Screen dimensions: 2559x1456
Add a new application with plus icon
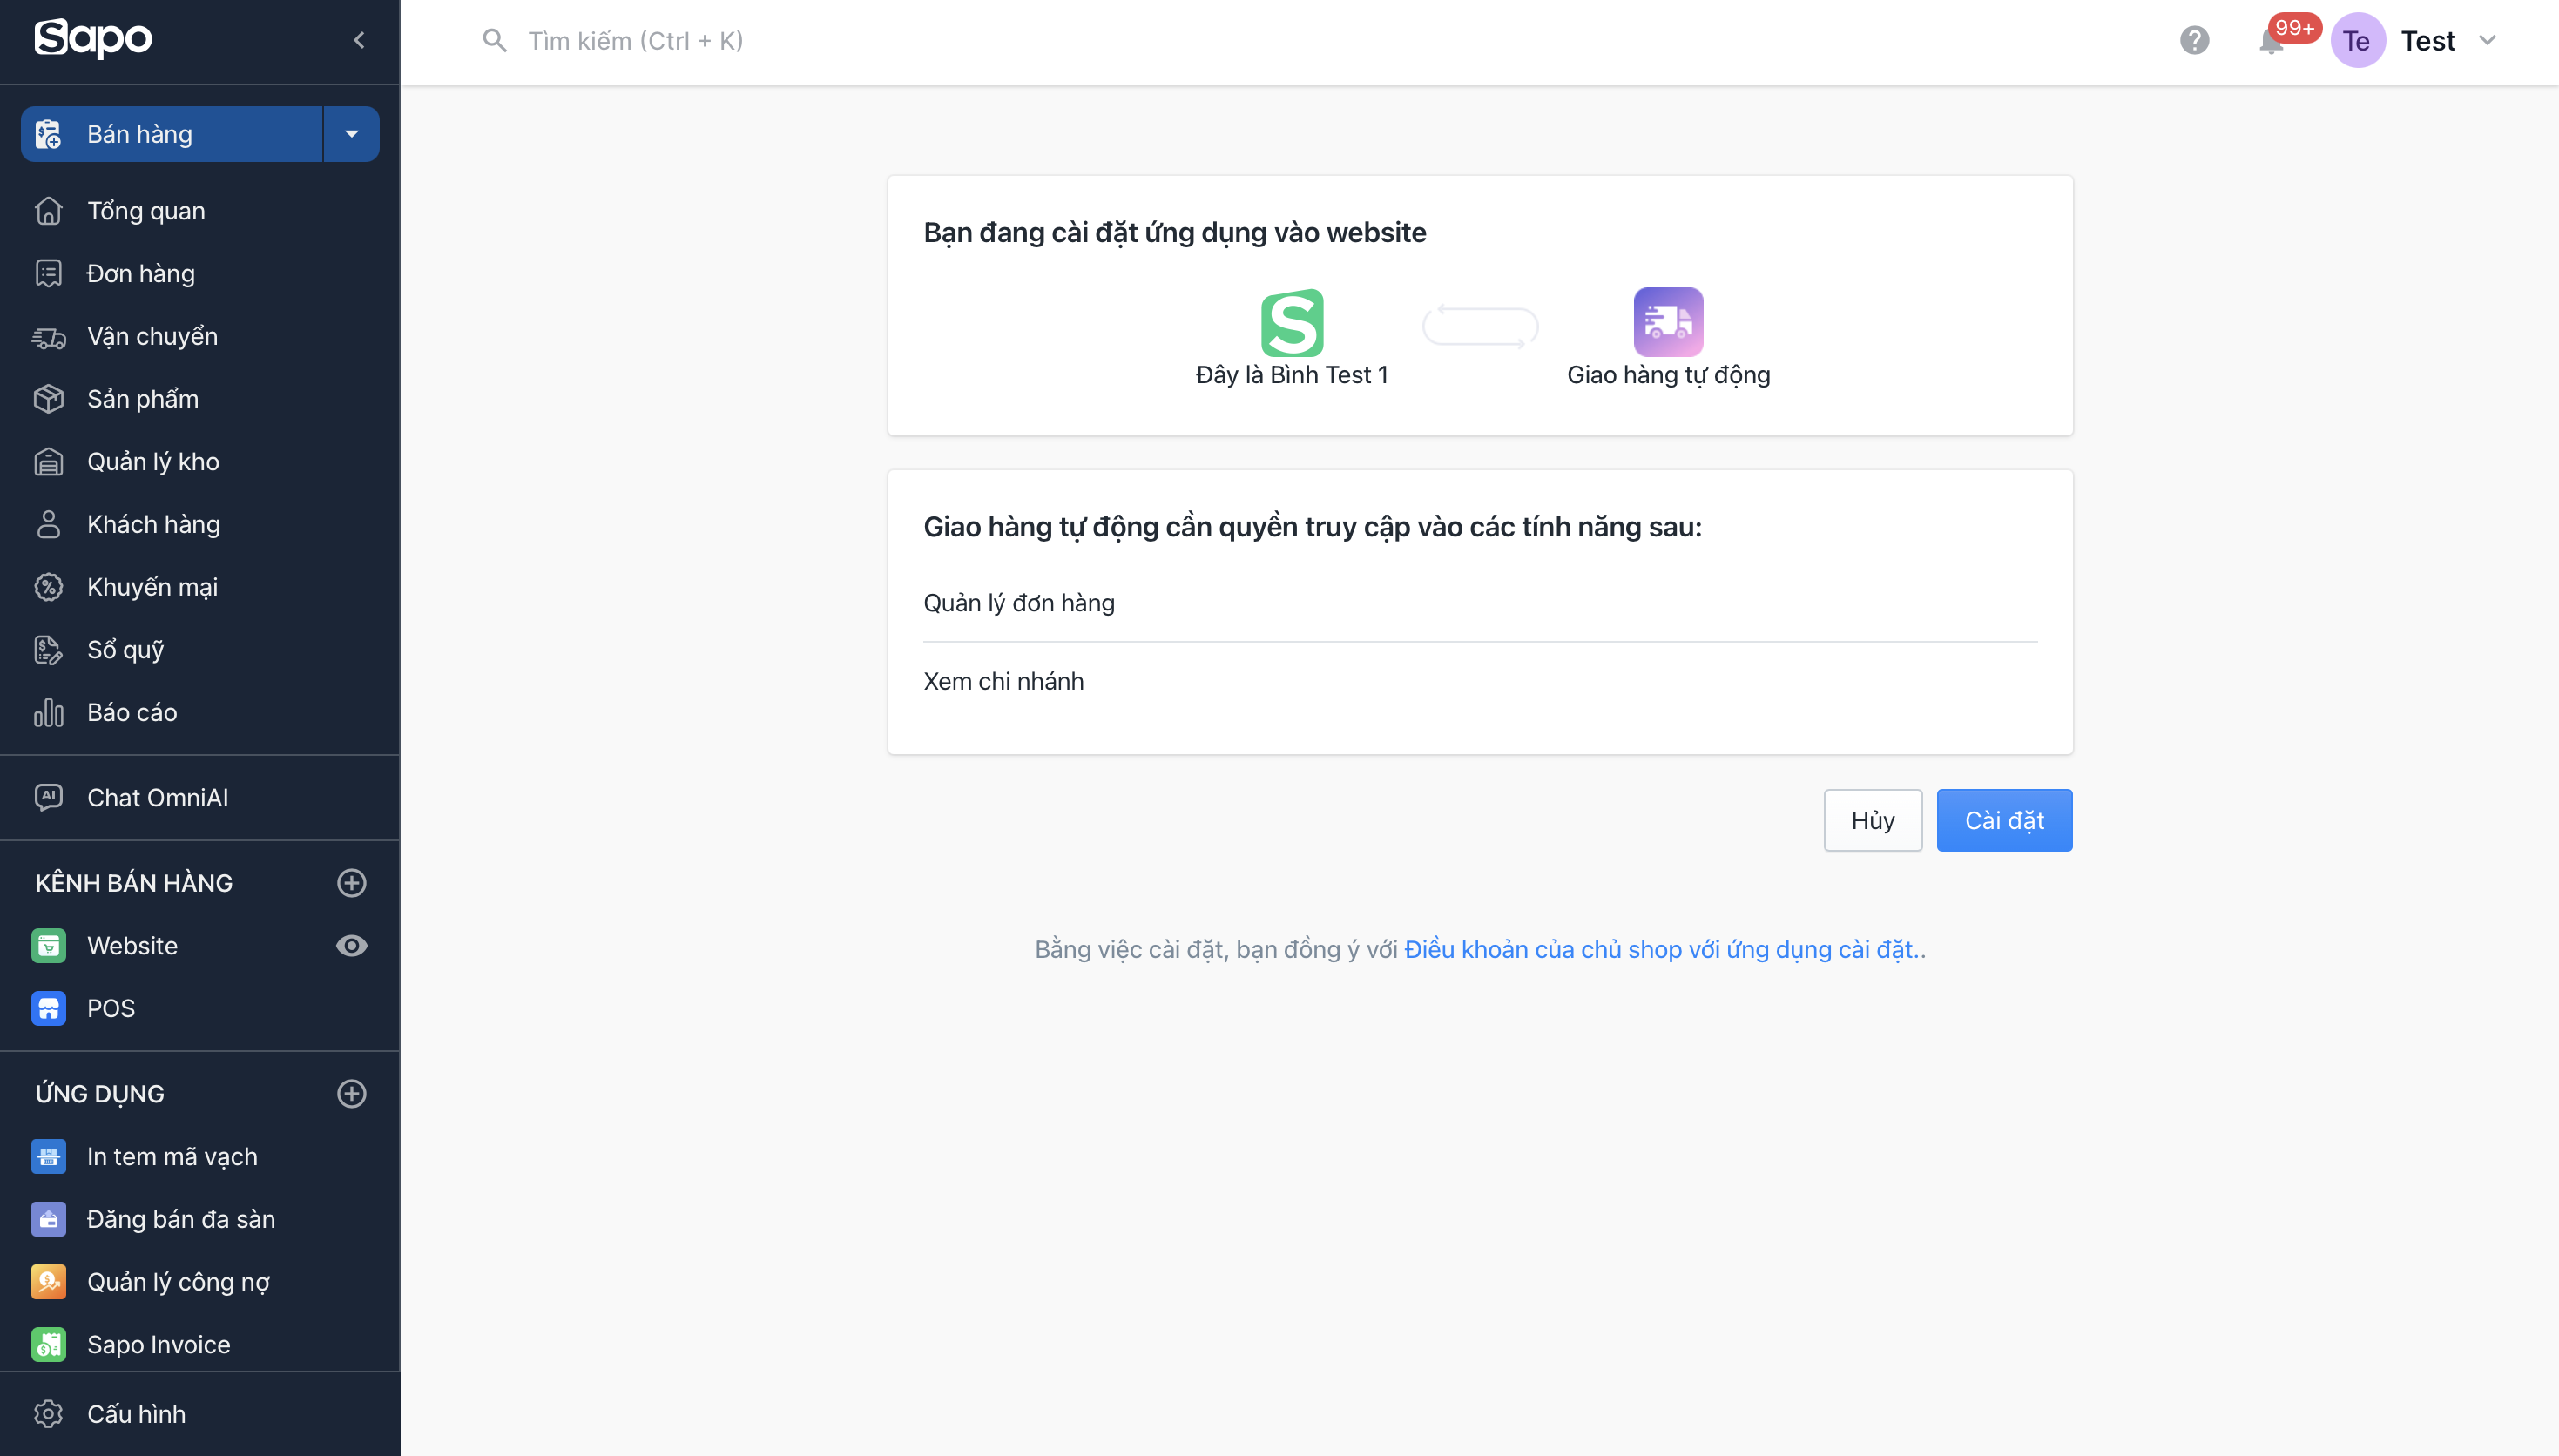tap(351, 1093)
